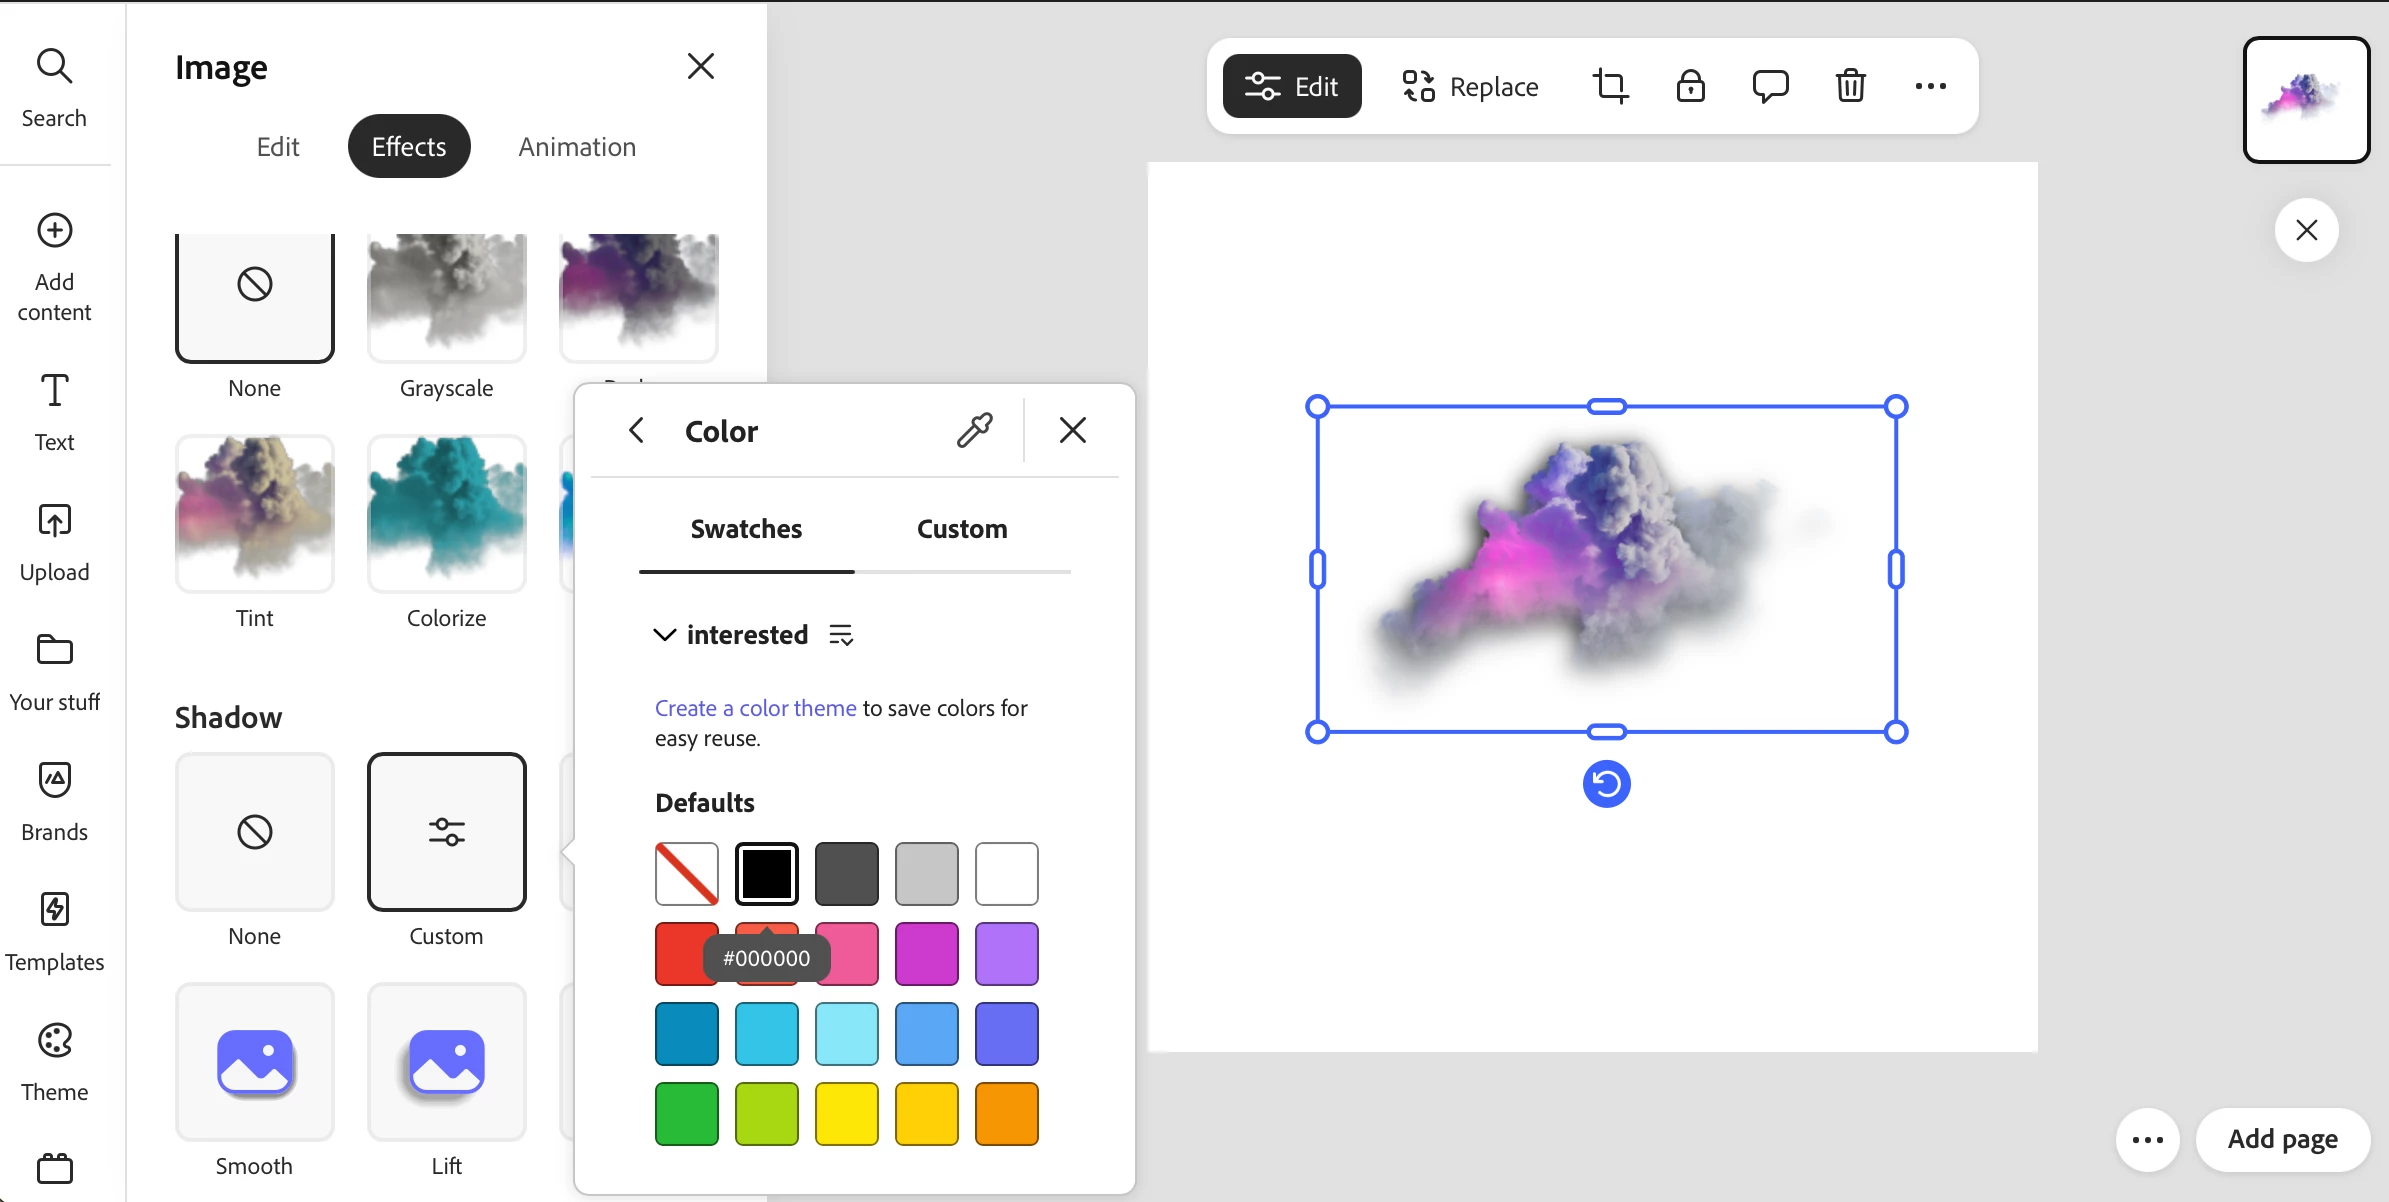Select the None shadow option
Image resolution: width=2389 pixels, height=1202 pixels.
point(254,832)
